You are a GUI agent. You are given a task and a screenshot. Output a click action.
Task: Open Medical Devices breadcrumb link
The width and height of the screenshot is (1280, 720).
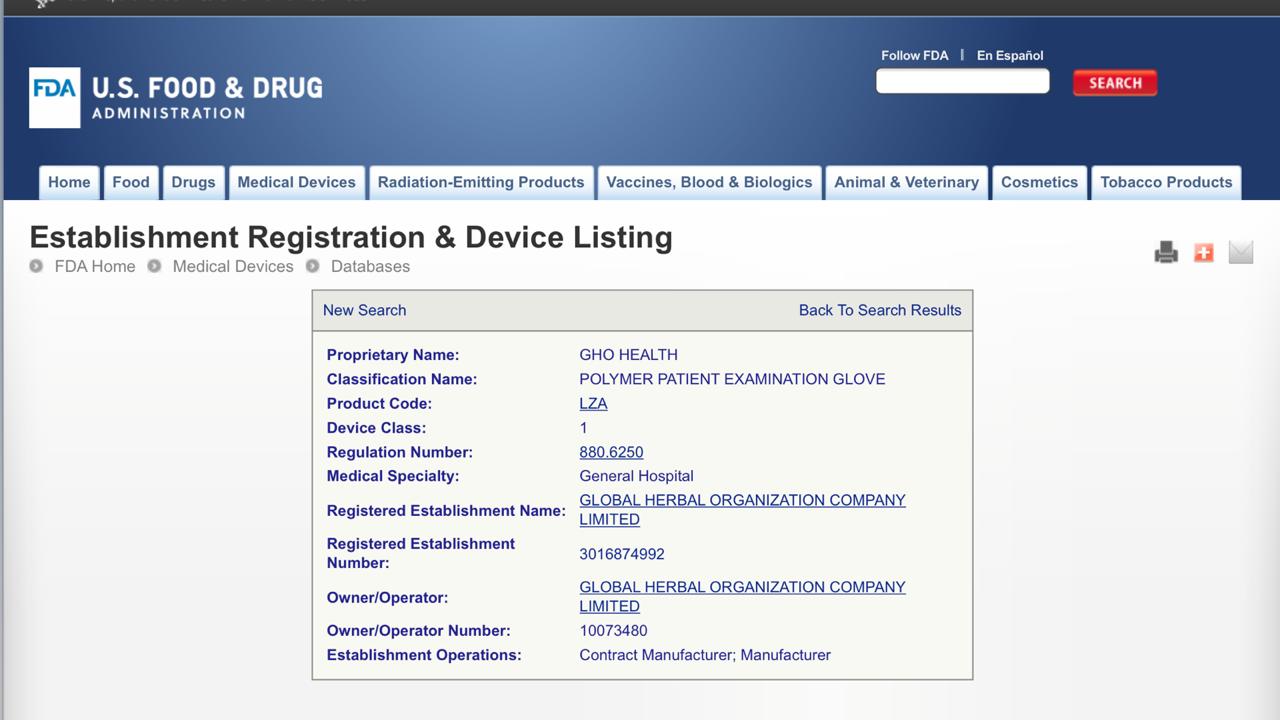[233, 266]
